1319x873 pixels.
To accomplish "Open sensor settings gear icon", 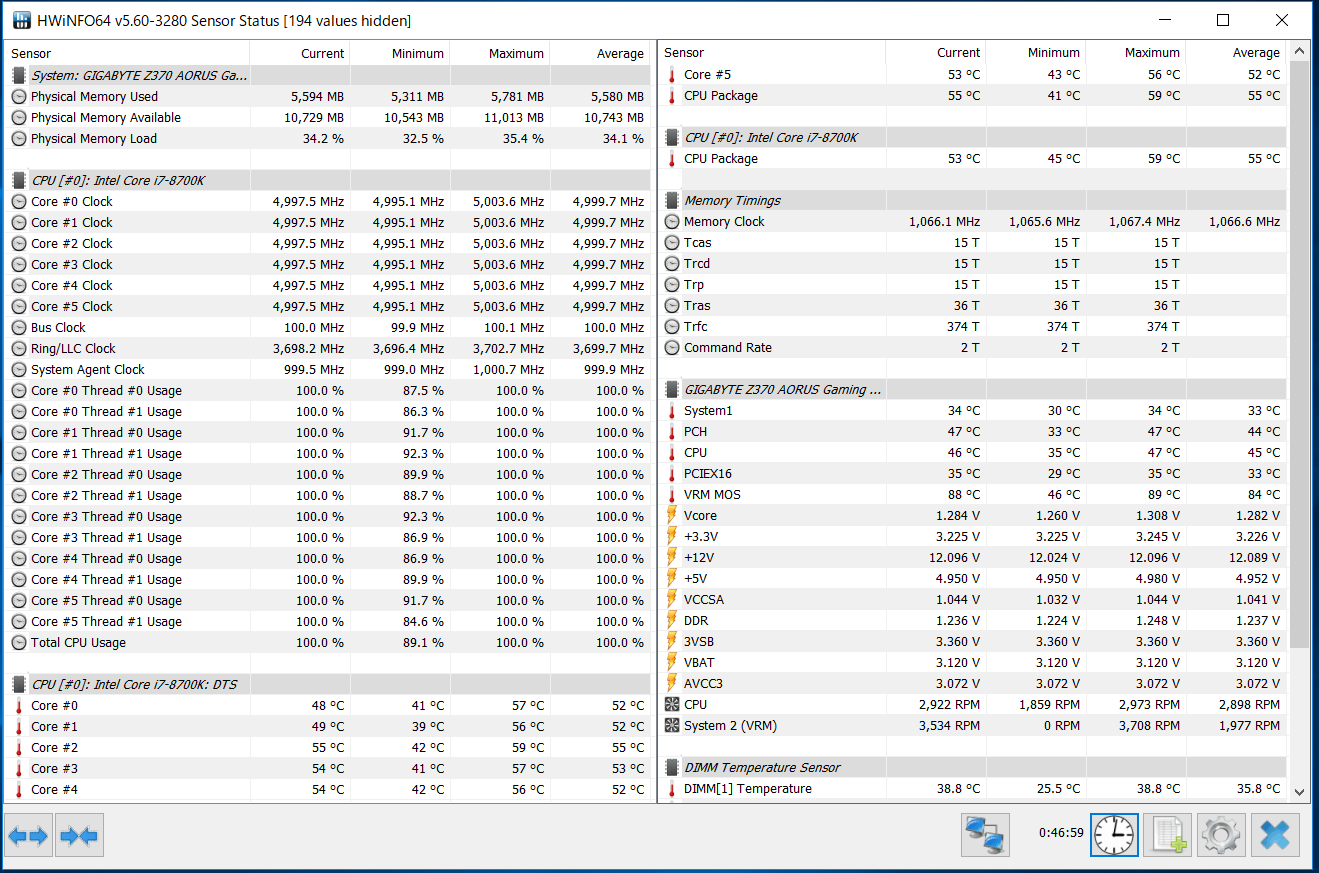I will pos(1221,835).
